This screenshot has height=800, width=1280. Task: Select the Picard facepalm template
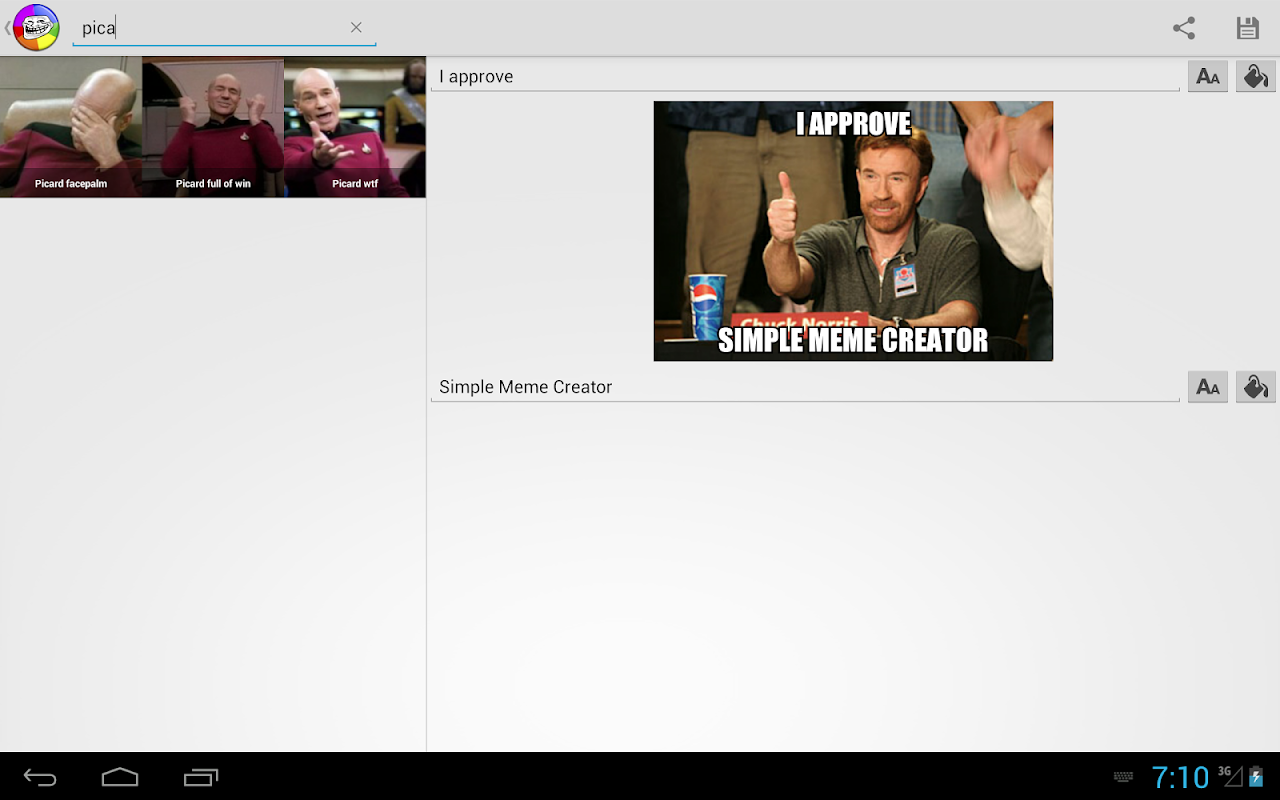pyautogui.click(x=71, y=127)
